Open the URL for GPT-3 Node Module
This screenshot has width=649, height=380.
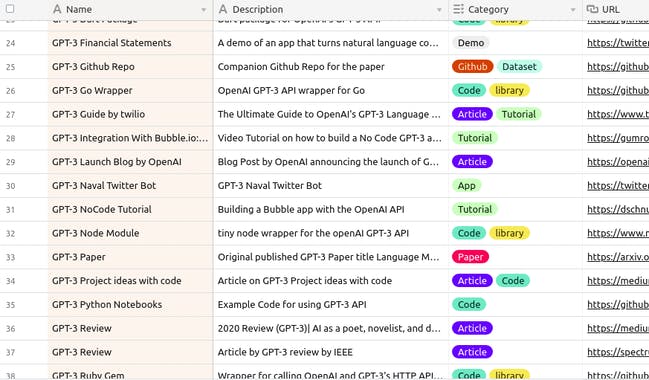click(618, 233)
